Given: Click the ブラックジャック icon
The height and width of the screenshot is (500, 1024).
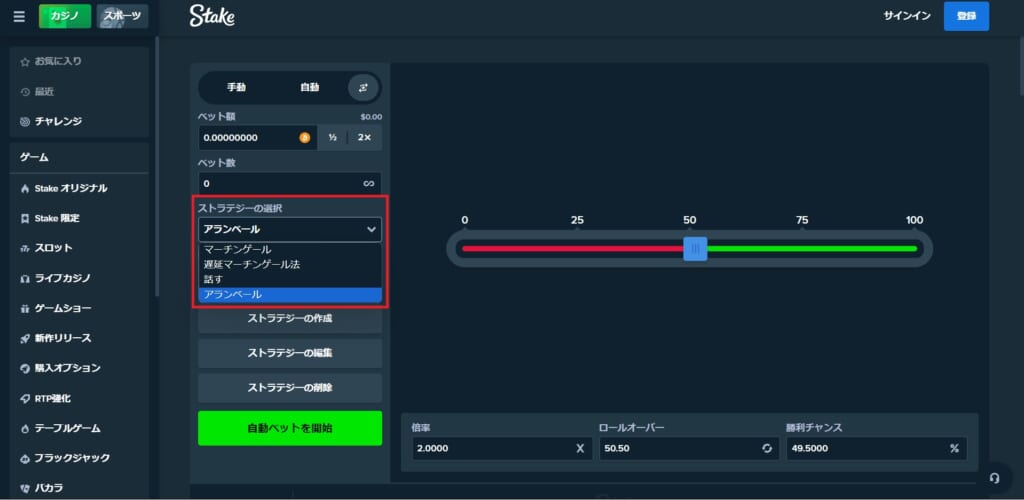Looking at the screenshot, I should 25,458.
